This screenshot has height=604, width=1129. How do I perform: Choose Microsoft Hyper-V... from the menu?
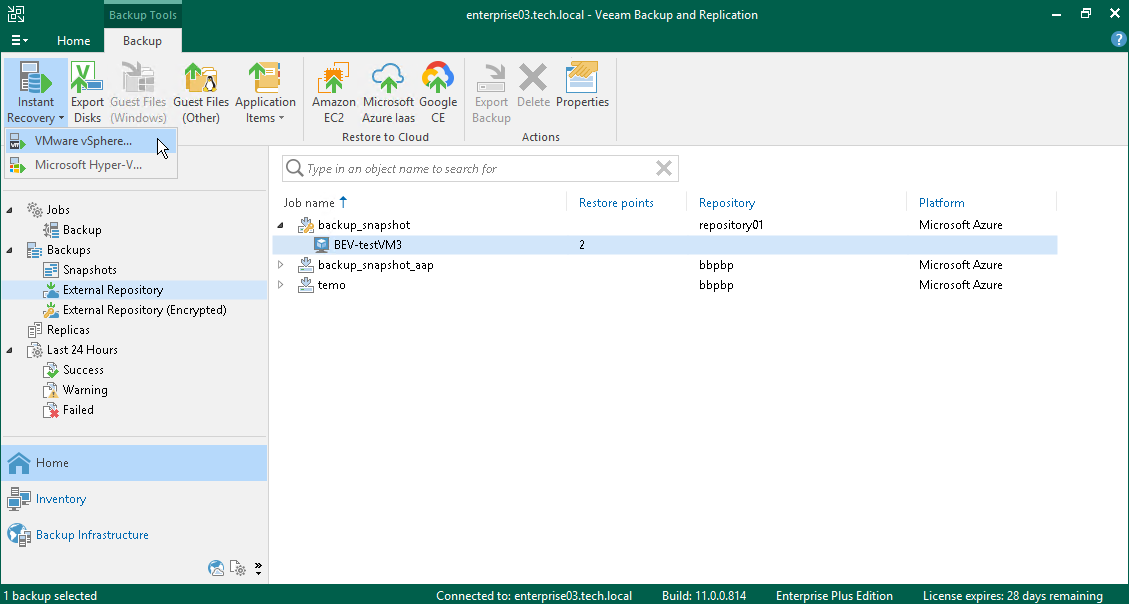pos(91,165)
